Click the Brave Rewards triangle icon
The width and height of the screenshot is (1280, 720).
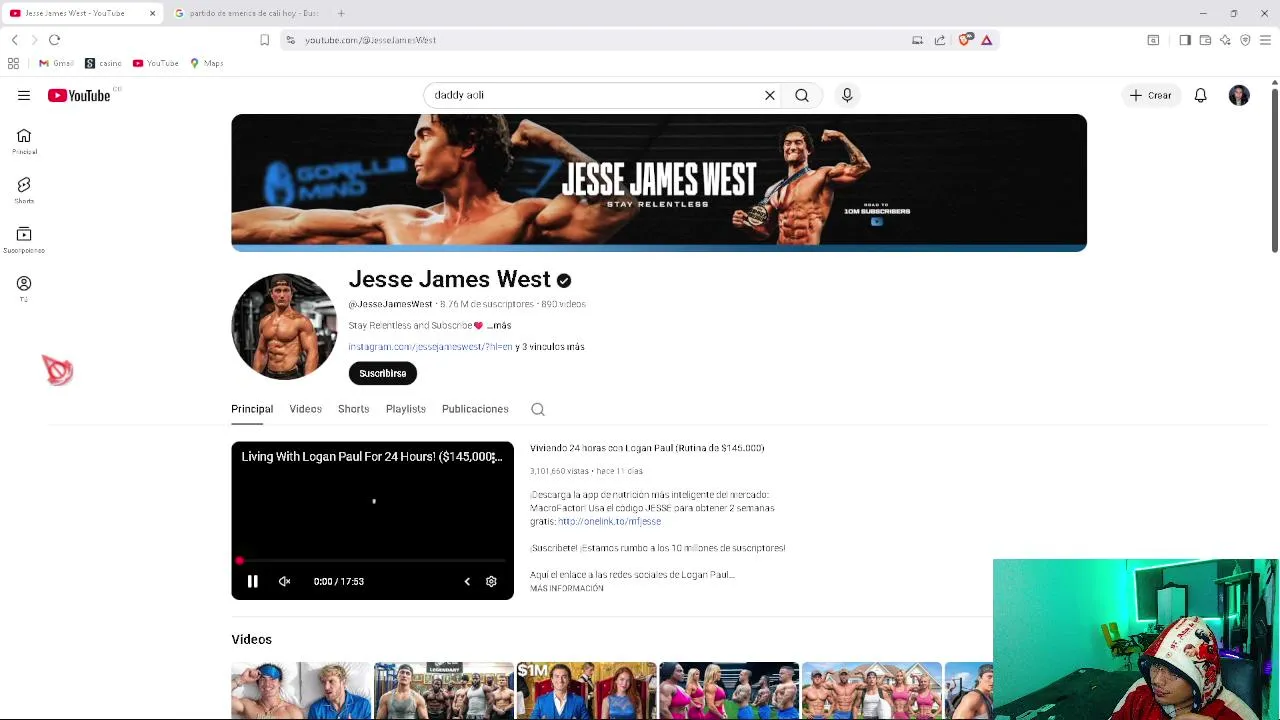pos(986,40)
